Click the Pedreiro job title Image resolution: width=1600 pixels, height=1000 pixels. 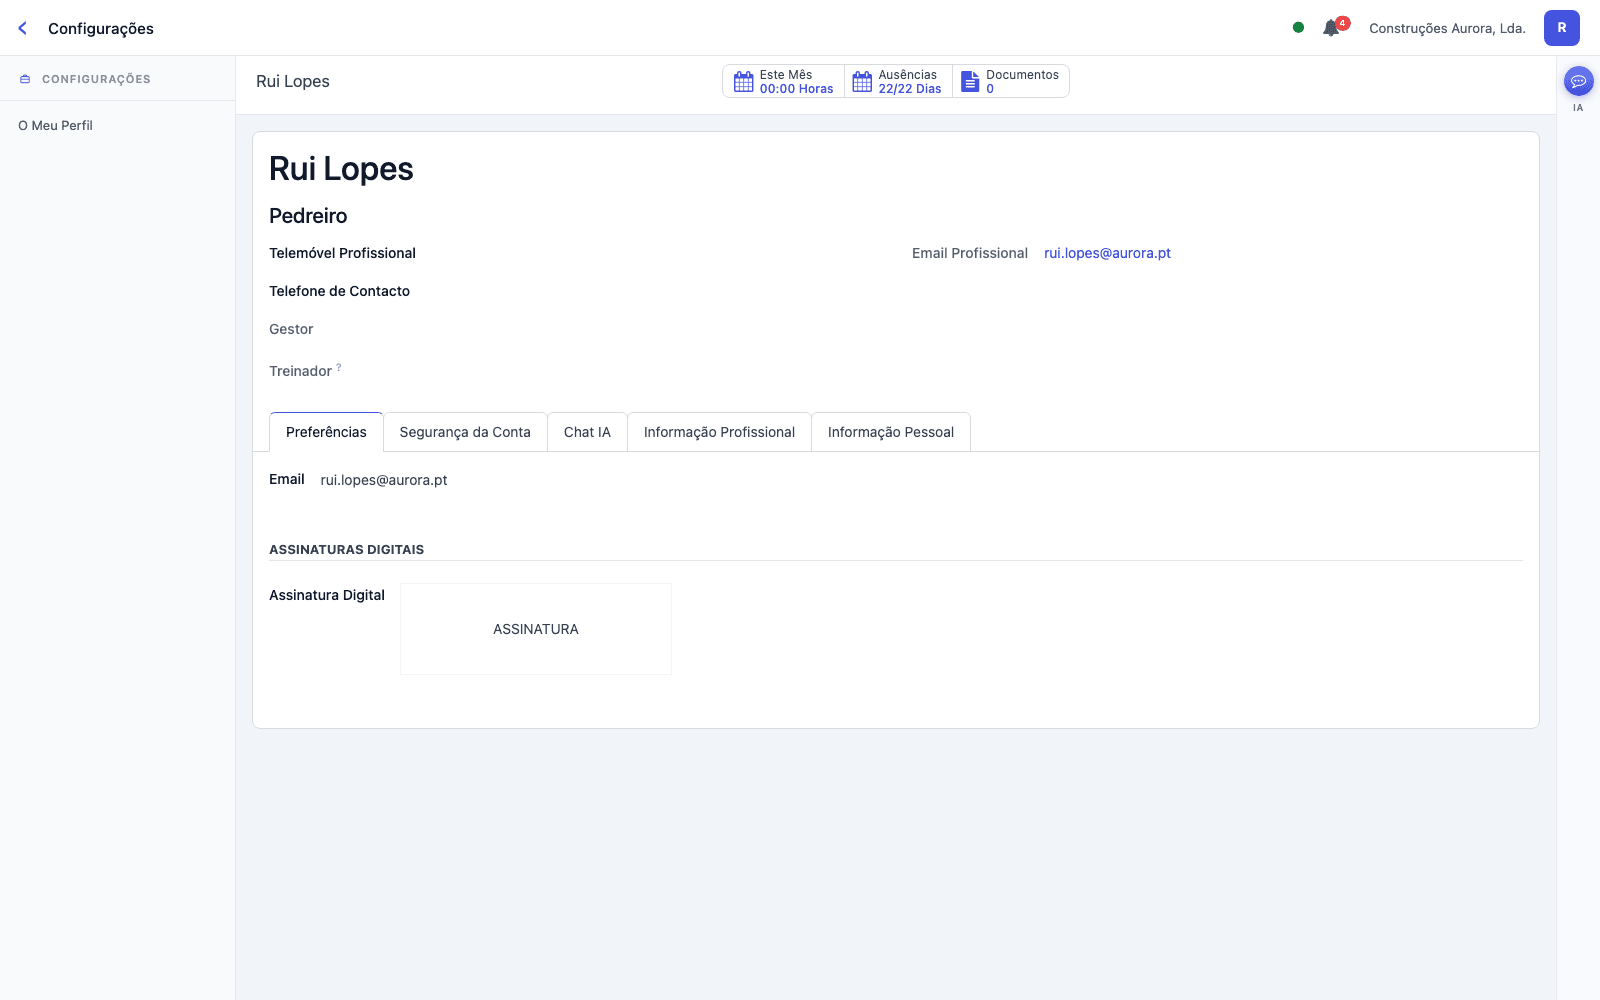pos(308,216)
